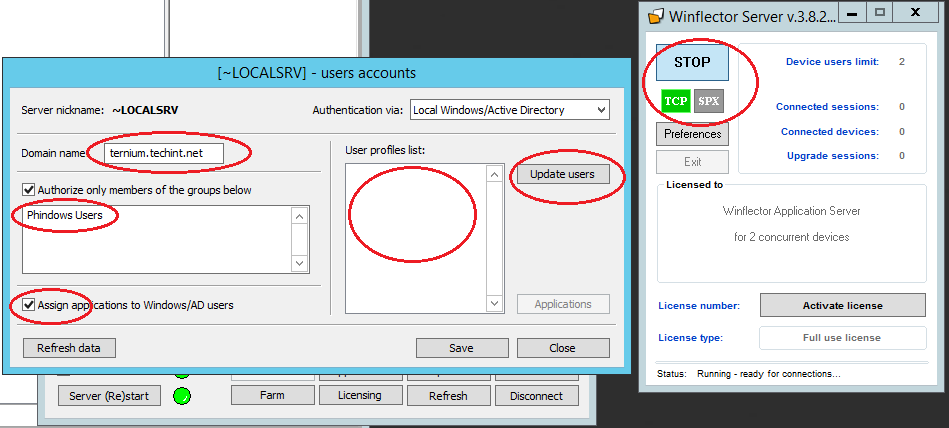Click the Update users button
Image resolution: width=949 pixels, height=428 pixels.
[x=562, y=174]
